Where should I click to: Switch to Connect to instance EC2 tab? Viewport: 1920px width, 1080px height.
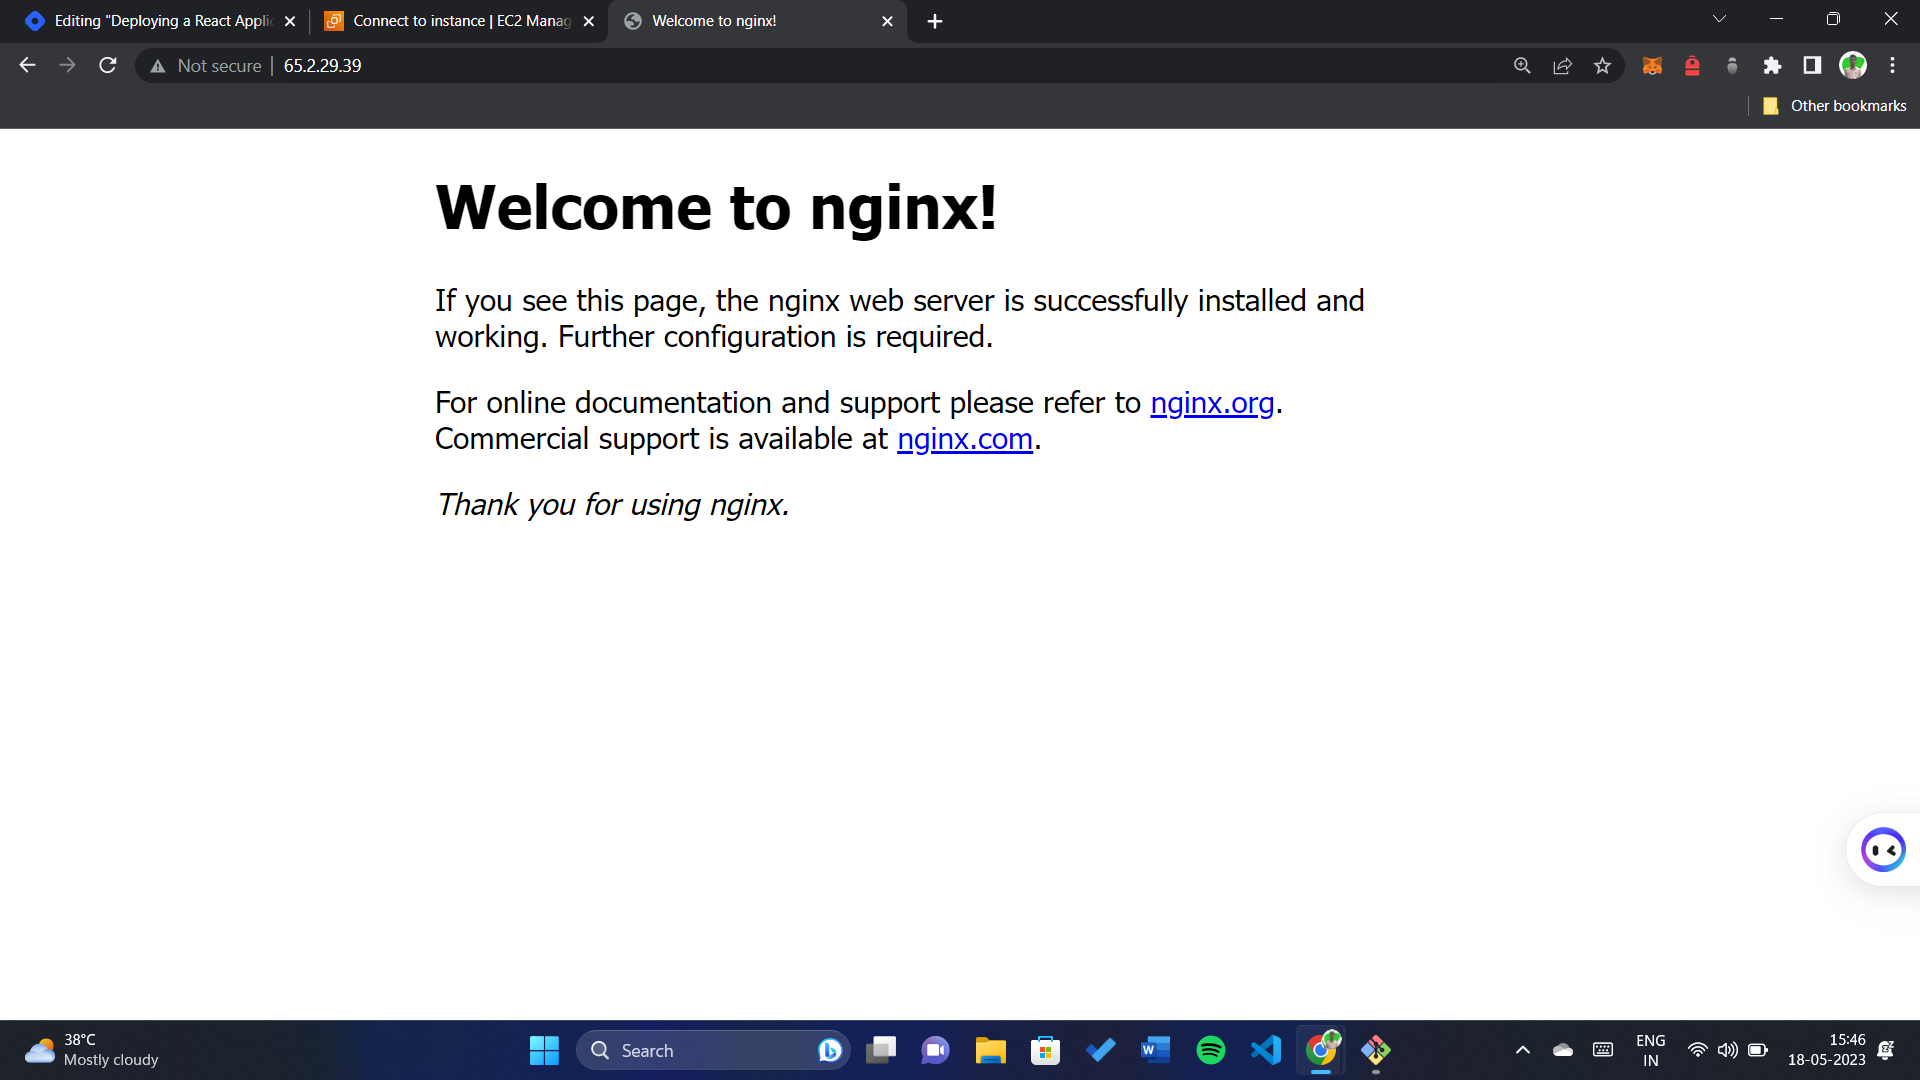[460, 21]
